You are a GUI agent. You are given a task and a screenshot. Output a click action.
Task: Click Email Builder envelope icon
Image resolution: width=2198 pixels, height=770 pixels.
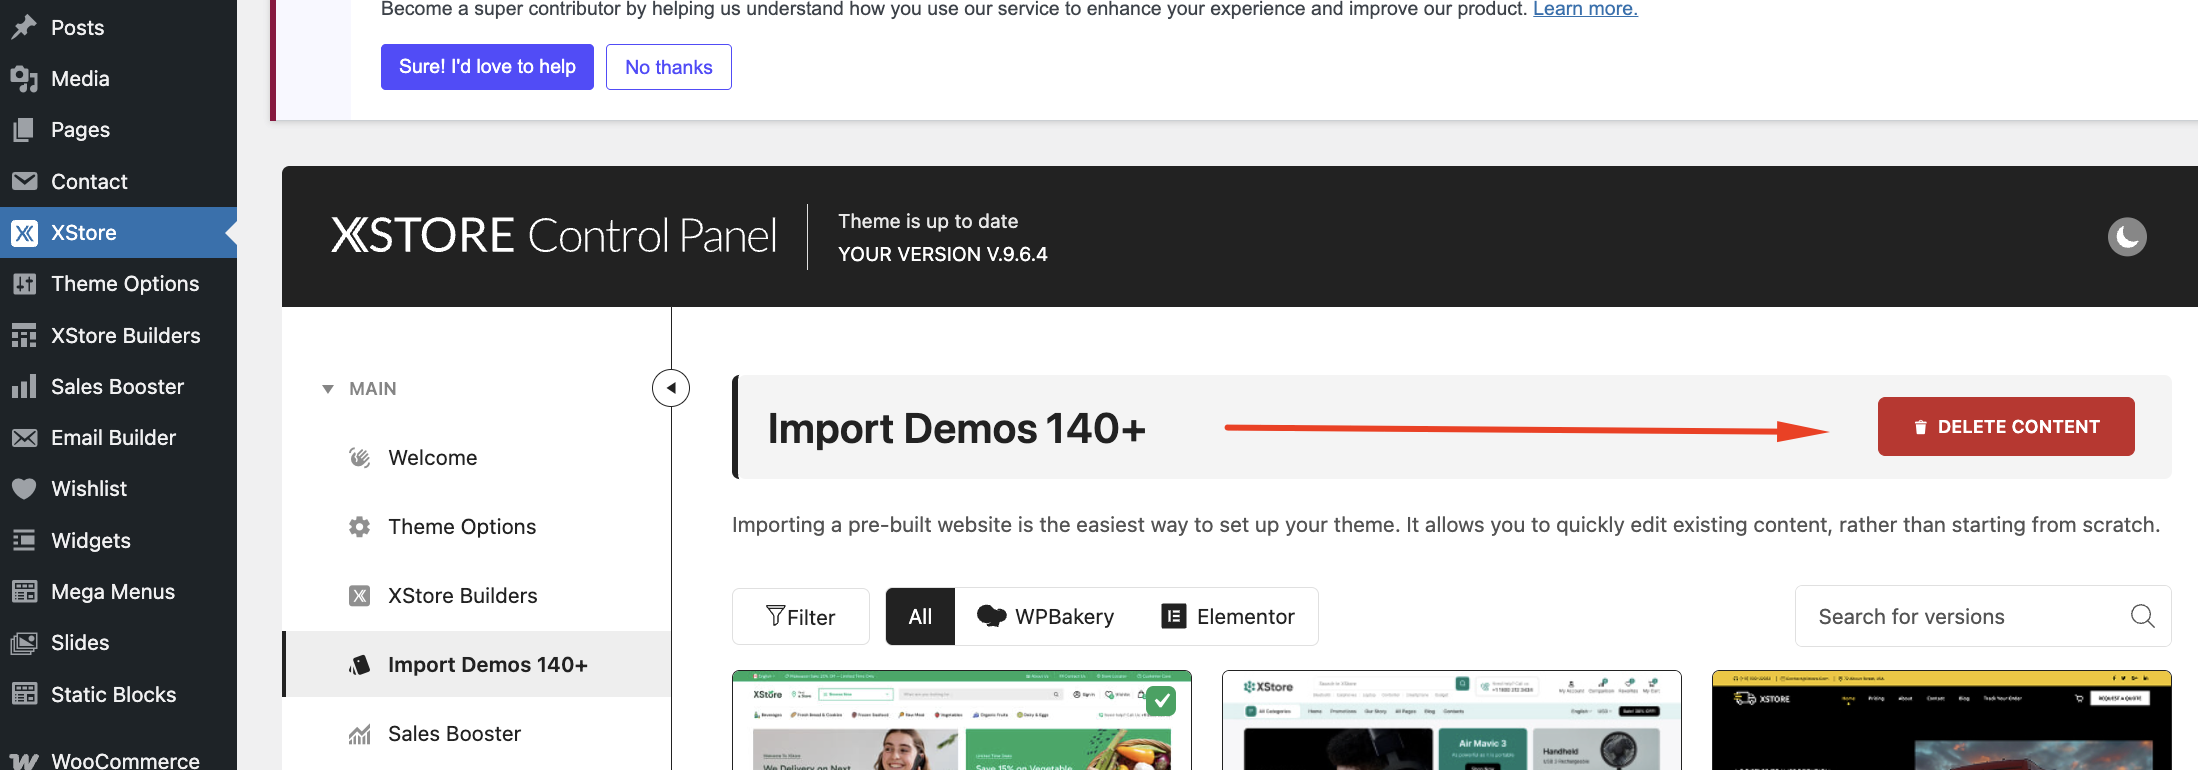24,438
